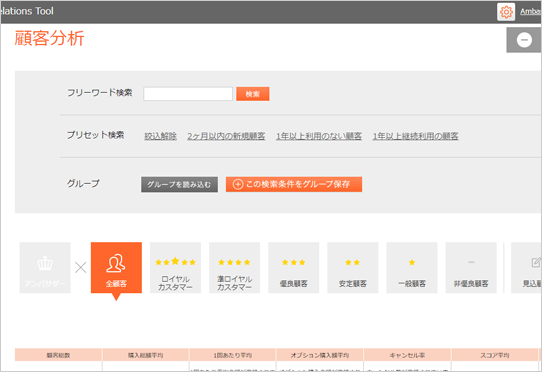
Task: Click the 1回あたり平均 column header
Action: pyautogui.click(x=233, y=355)
